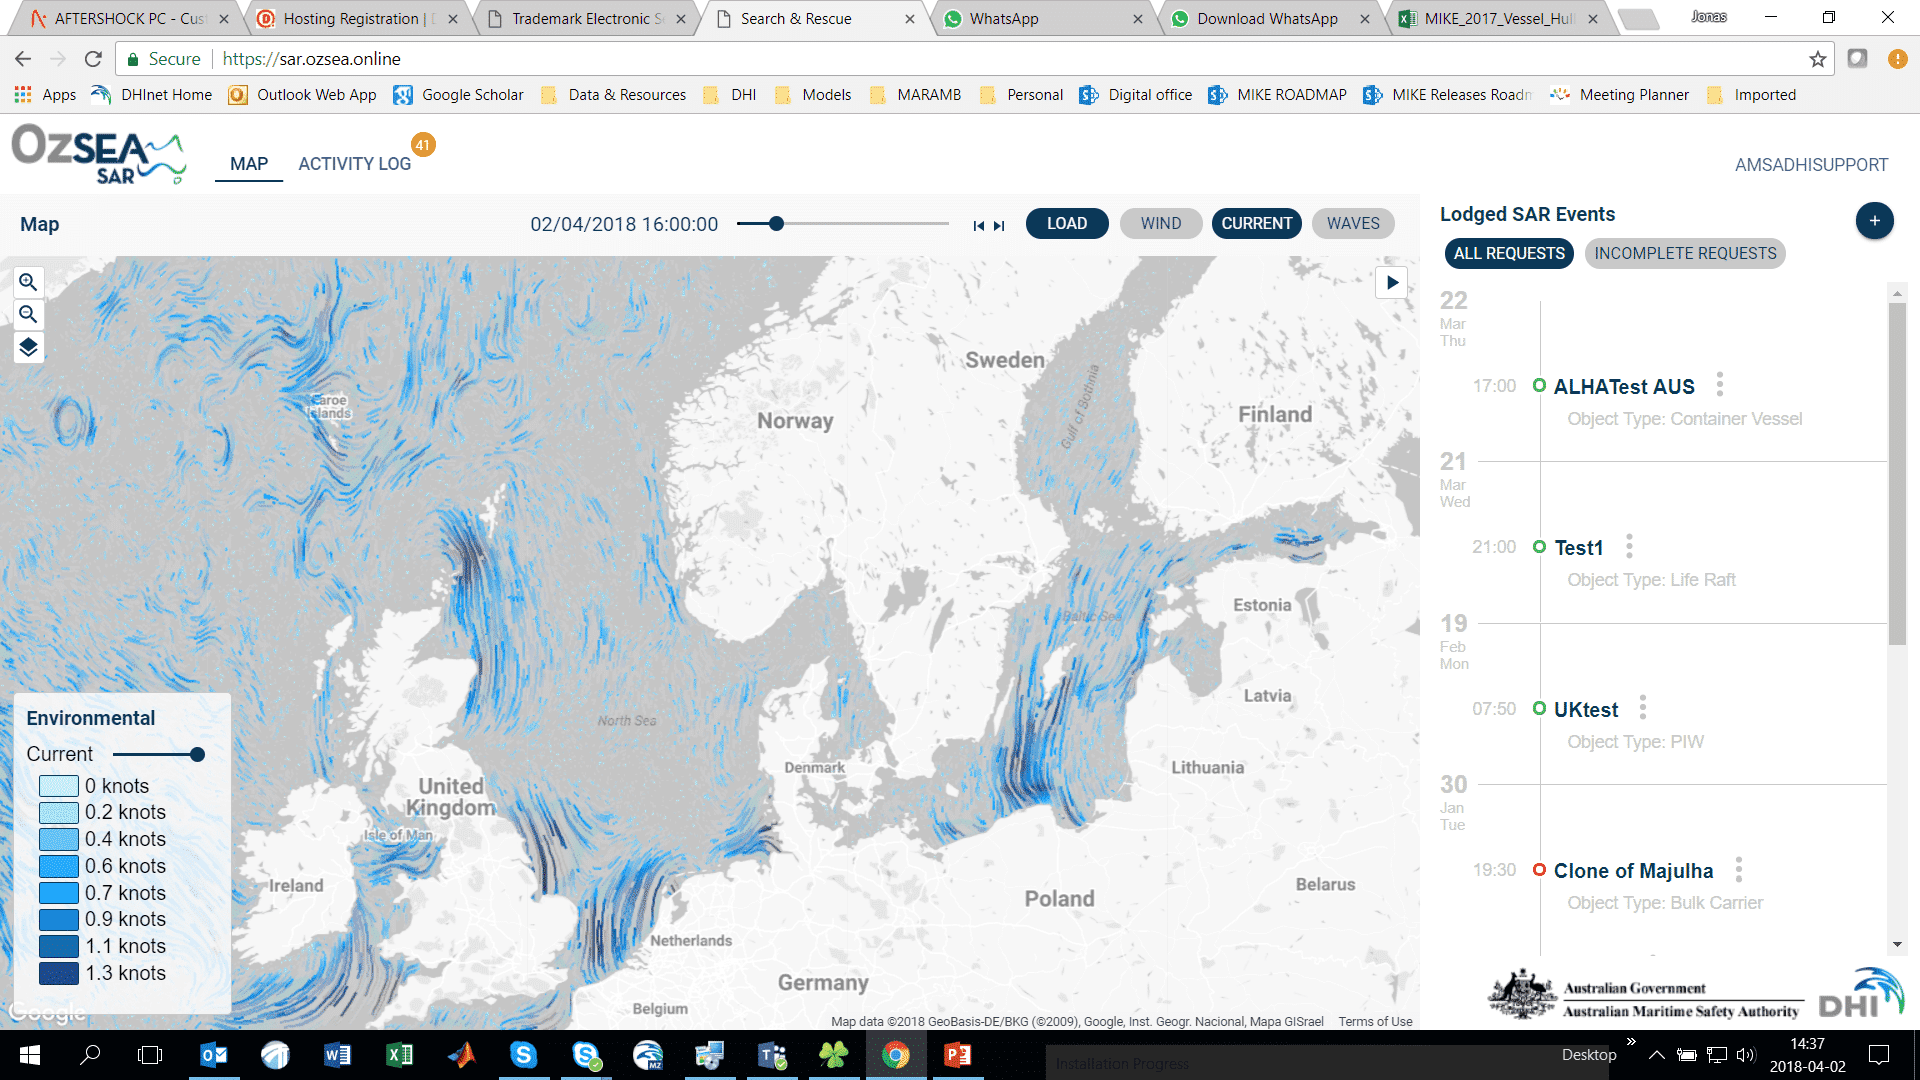Open the Windows Start menu
The image size is (1920, 1080).
tap(29, 1055)
